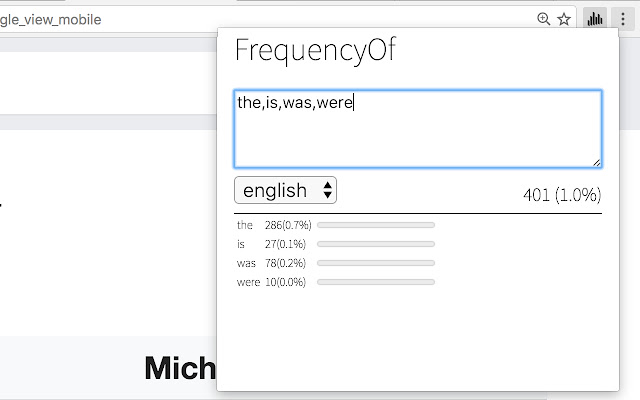
Task: Click the bold 'Mich' heading on the page
Action: 180,368
